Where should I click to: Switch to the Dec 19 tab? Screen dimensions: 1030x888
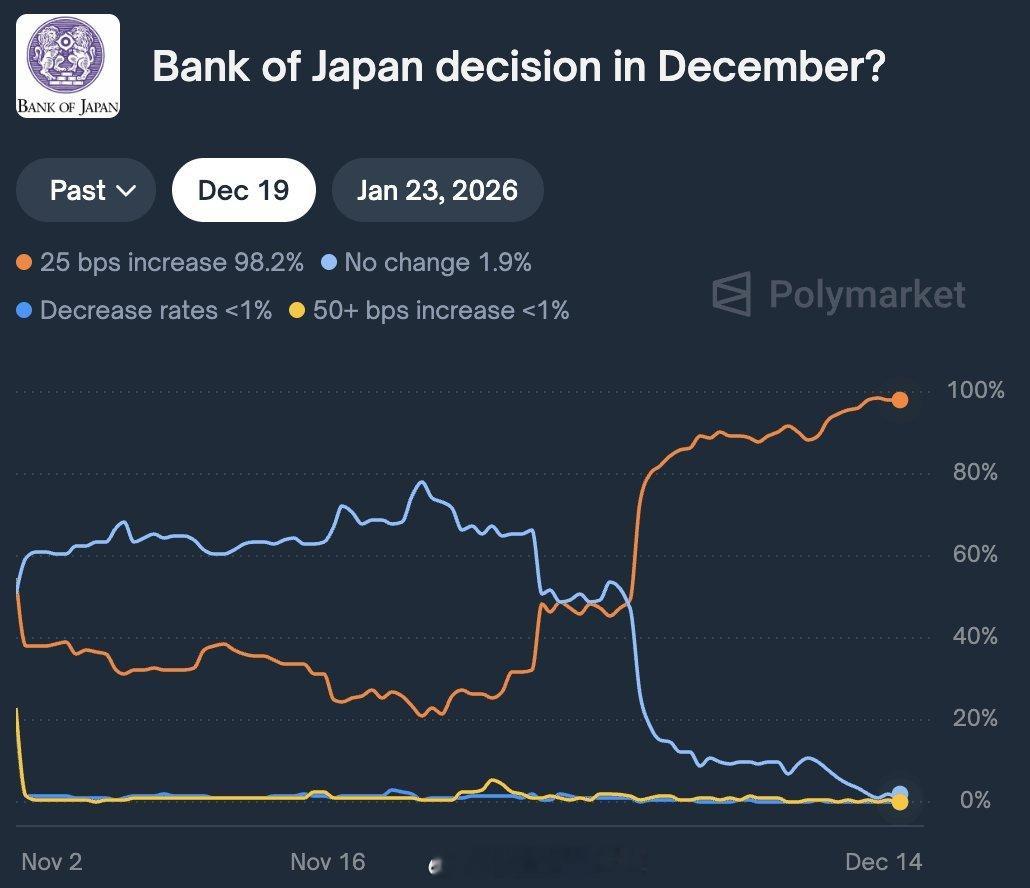pos(243,190)
